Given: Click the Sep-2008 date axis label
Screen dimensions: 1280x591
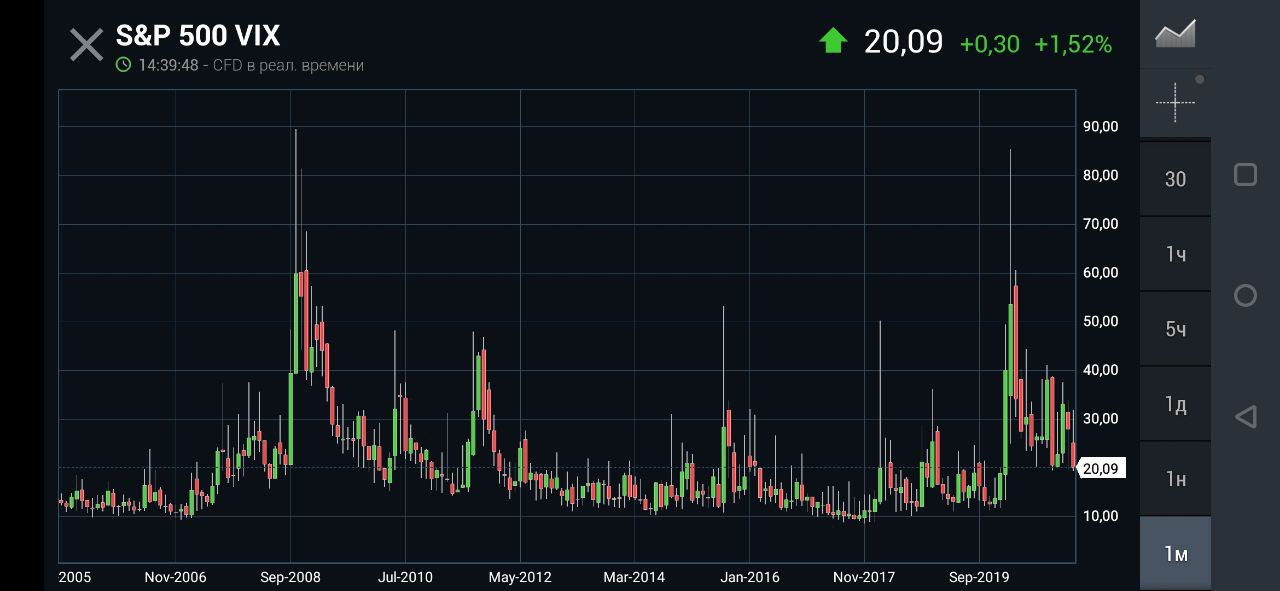Looking at the screenshot, I should tap(290, 577).
